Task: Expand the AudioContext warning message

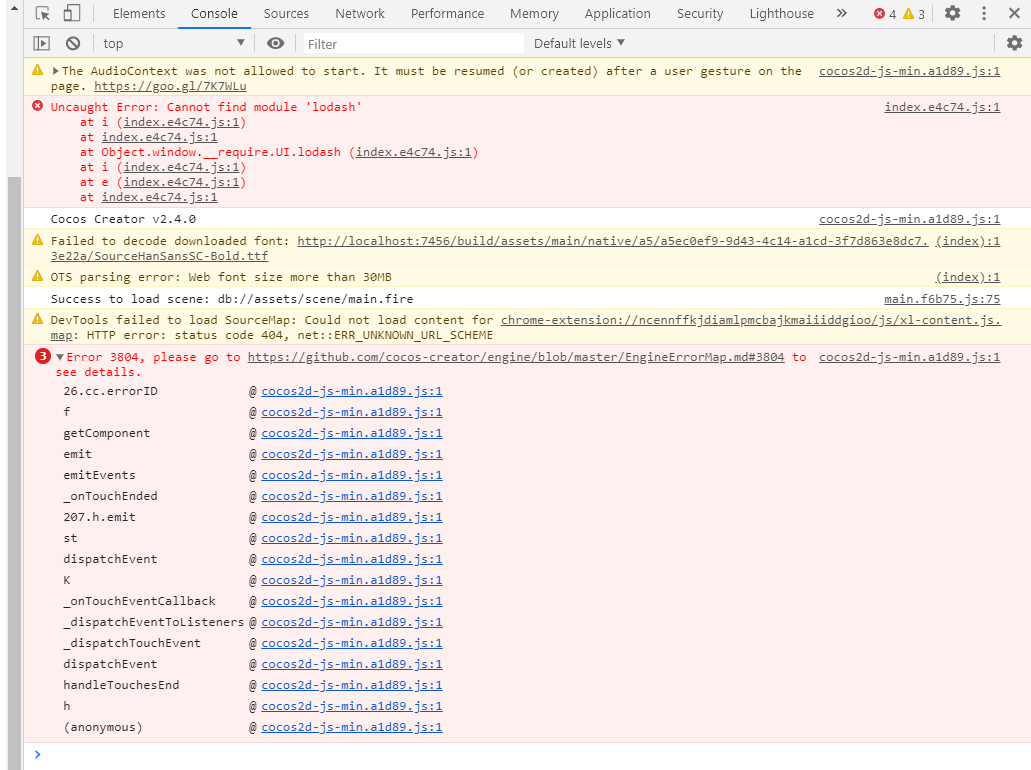Action: click(56, 71)
